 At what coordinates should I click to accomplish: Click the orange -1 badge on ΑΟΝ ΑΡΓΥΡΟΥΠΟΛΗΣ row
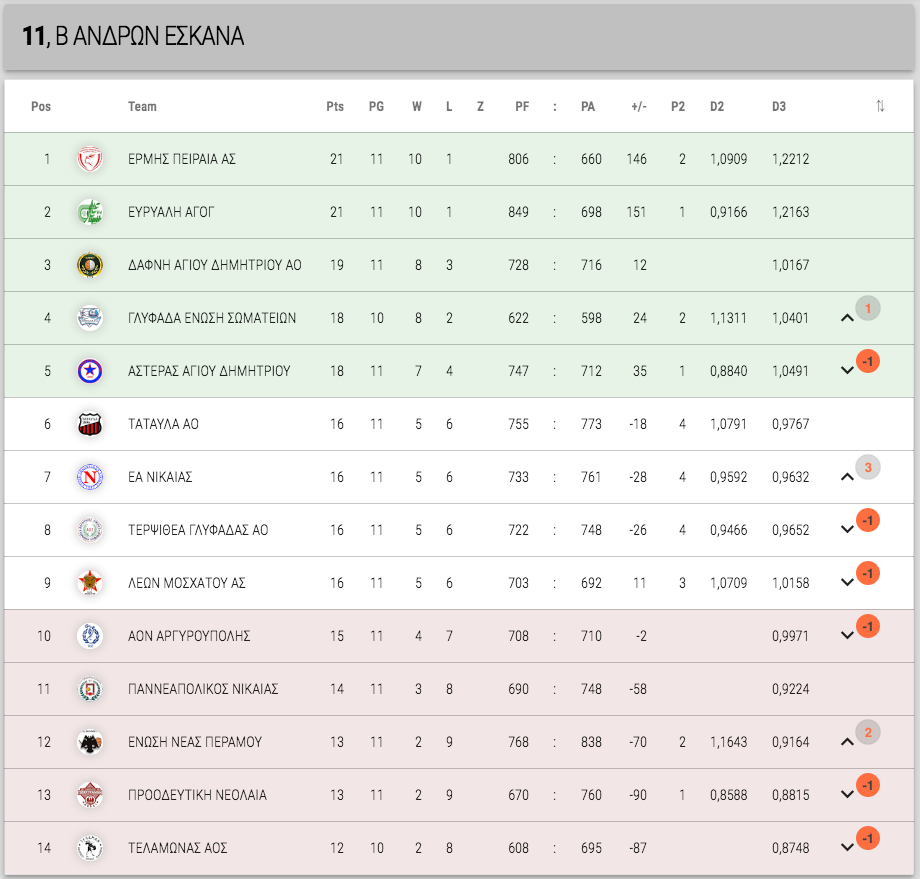(868, 627)
